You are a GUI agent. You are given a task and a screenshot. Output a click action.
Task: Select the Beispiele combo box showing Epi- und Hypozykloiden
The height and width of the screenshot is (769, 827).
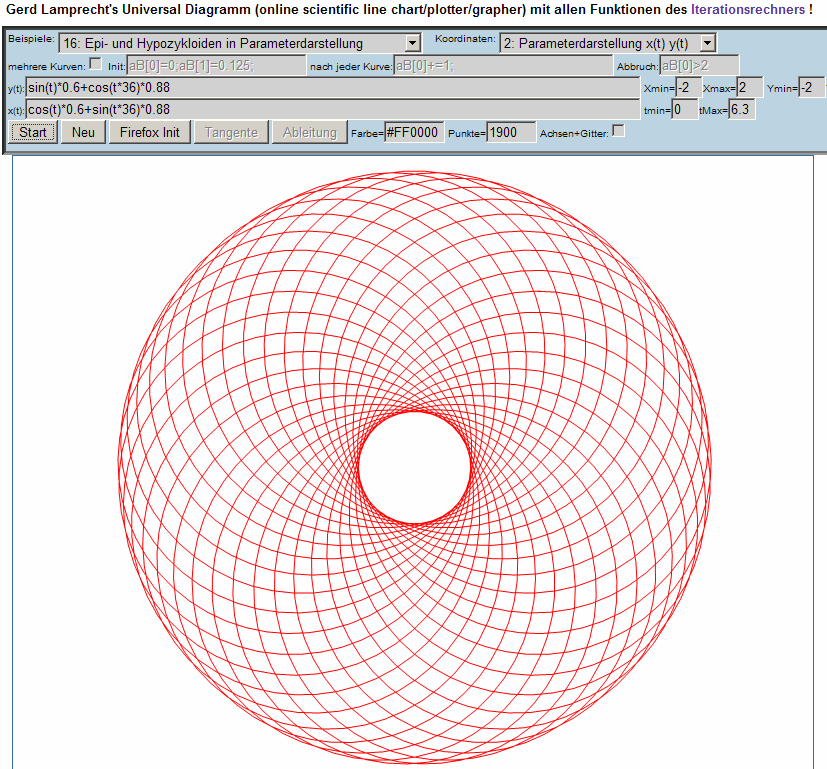(x=240, y=43)
